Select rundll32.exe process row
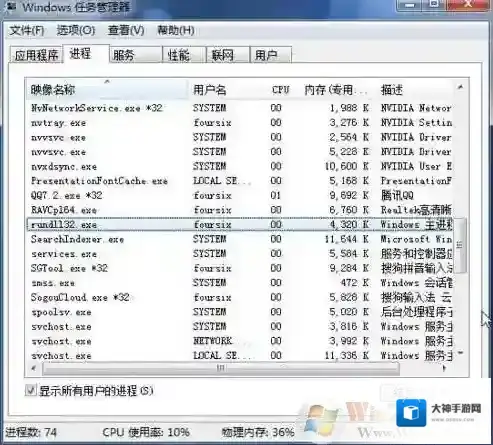Screen dimensions: 493x445 tap(240, 225)
